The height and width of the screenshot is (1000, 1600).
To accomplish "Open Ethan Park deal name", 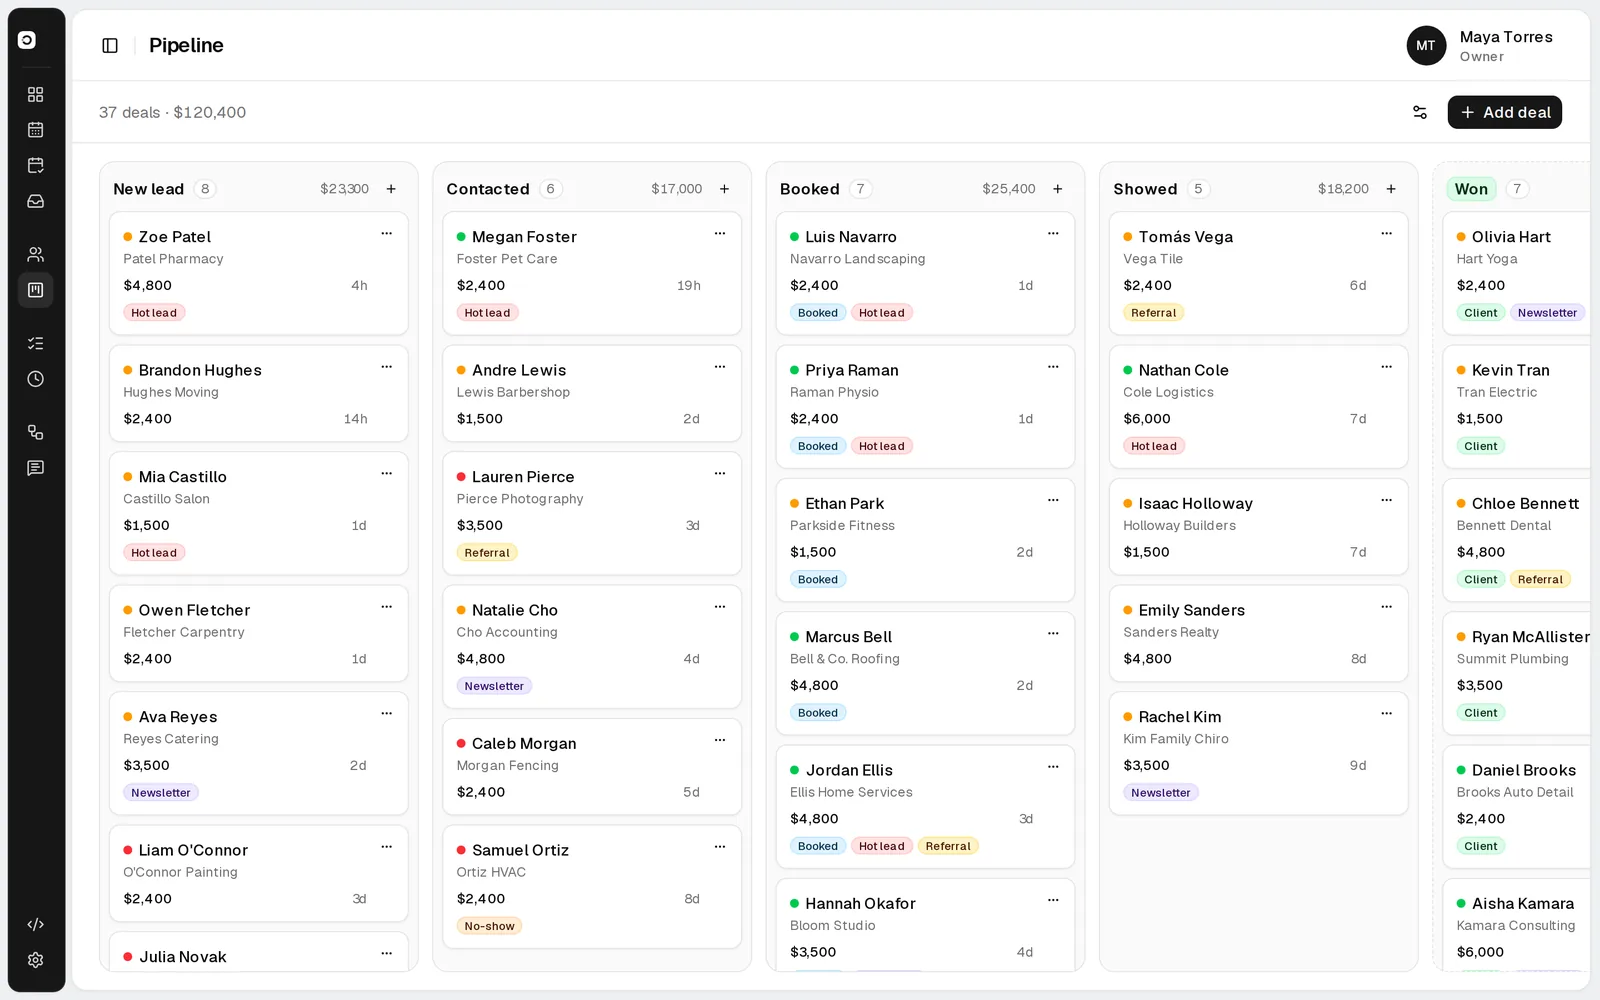I will 845,504.
